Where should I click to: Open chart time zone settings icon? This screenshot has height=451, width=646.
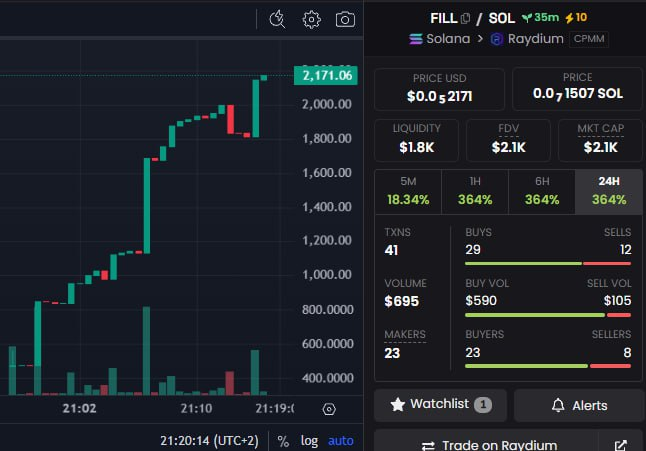point(329,409)
